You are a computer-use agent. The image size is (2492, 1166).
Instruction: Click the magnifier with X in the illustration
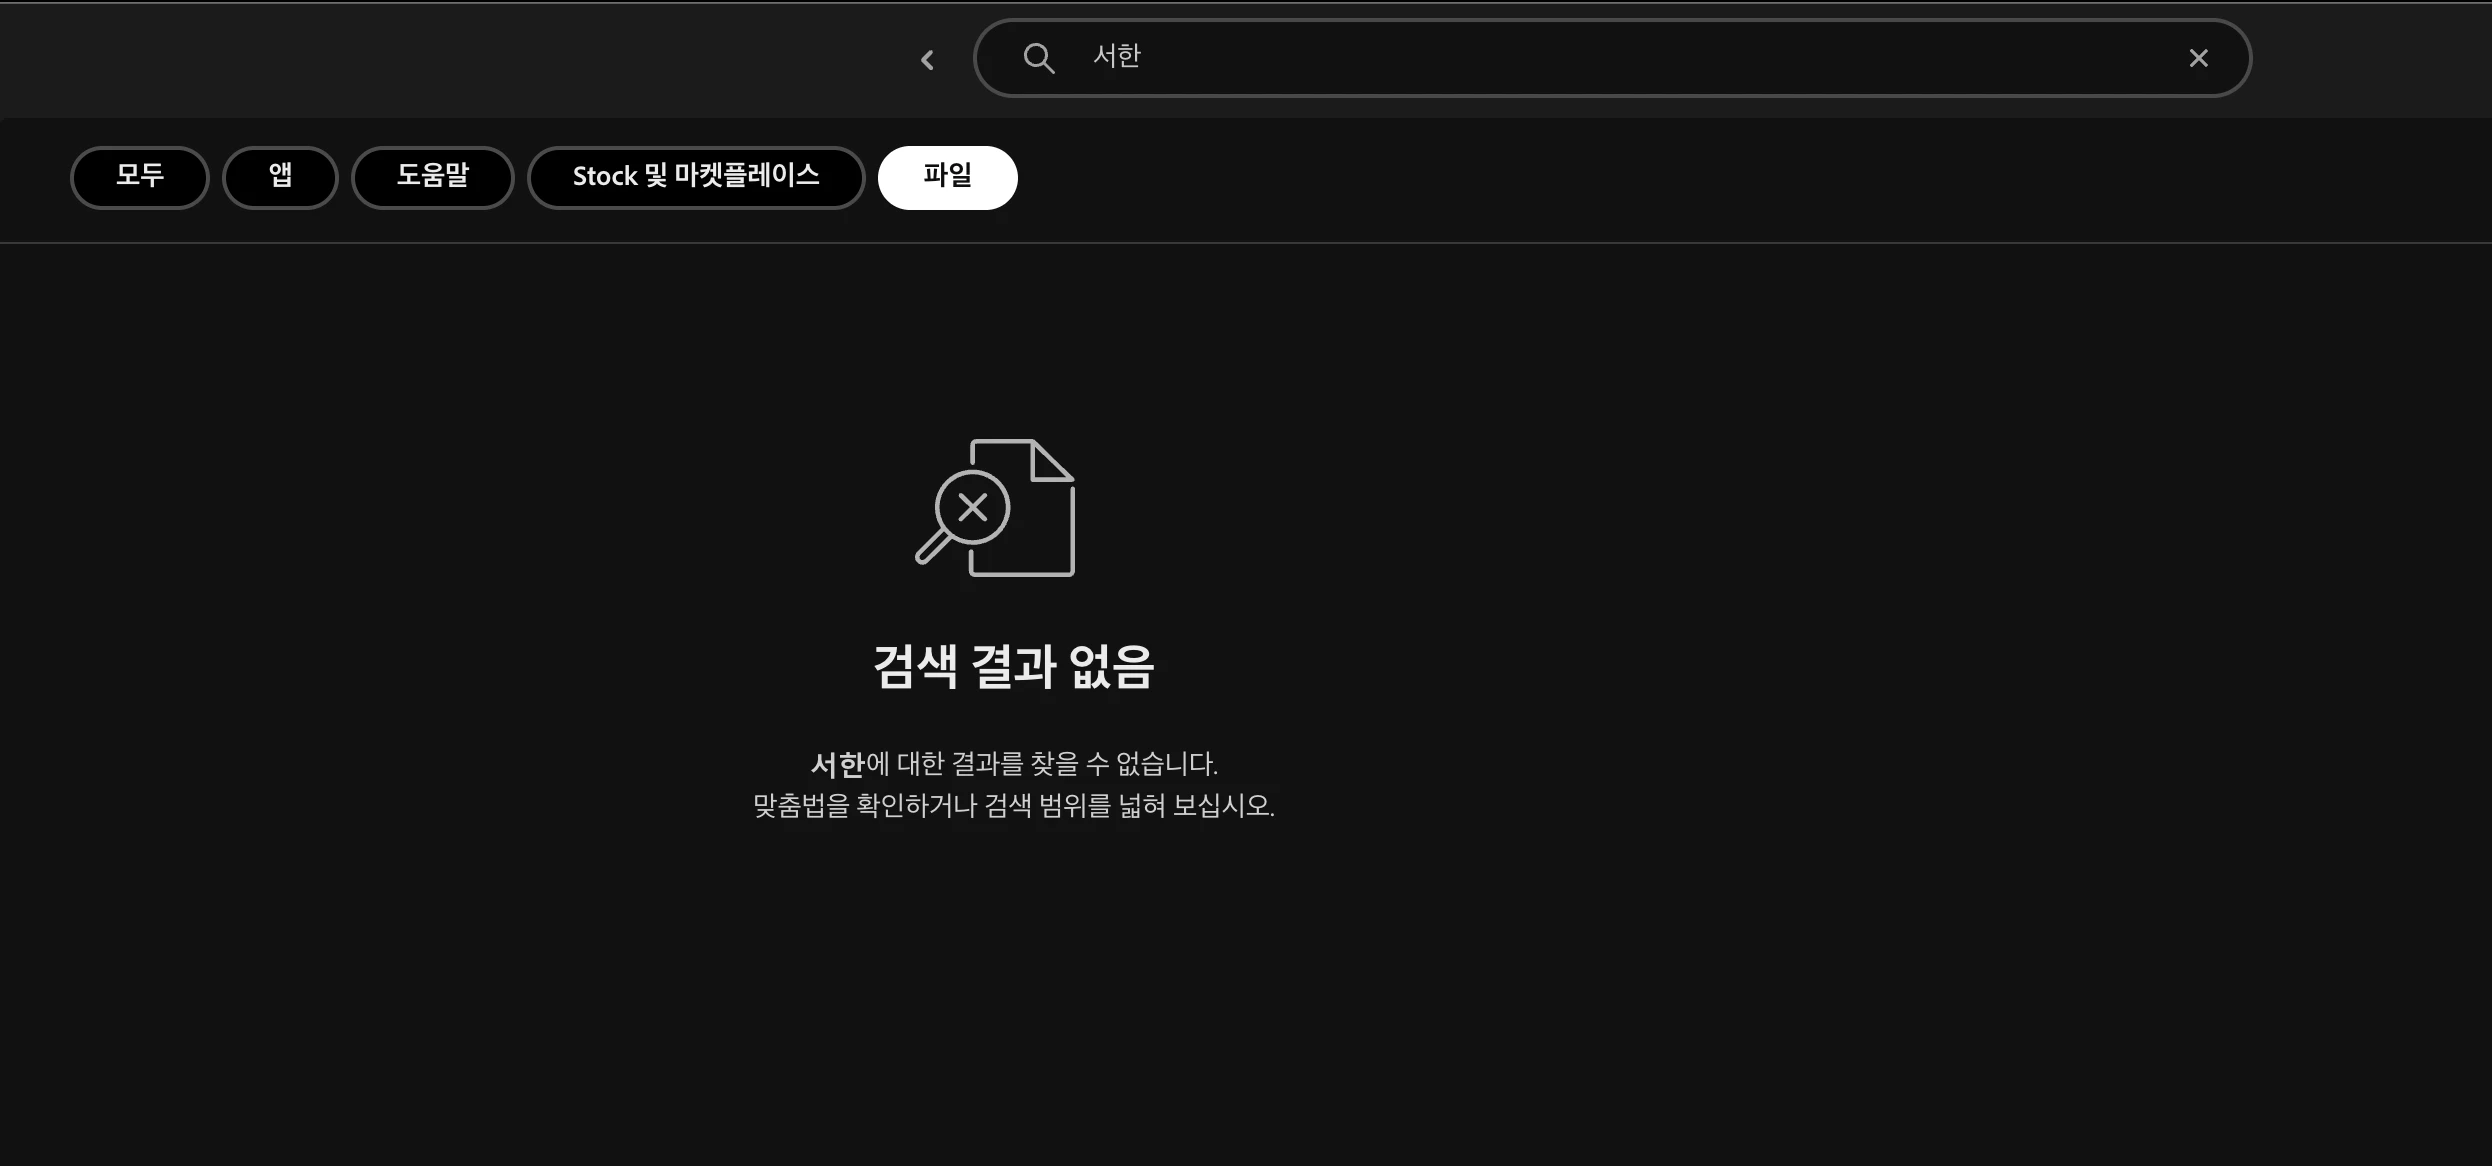(x=970, y=508)
